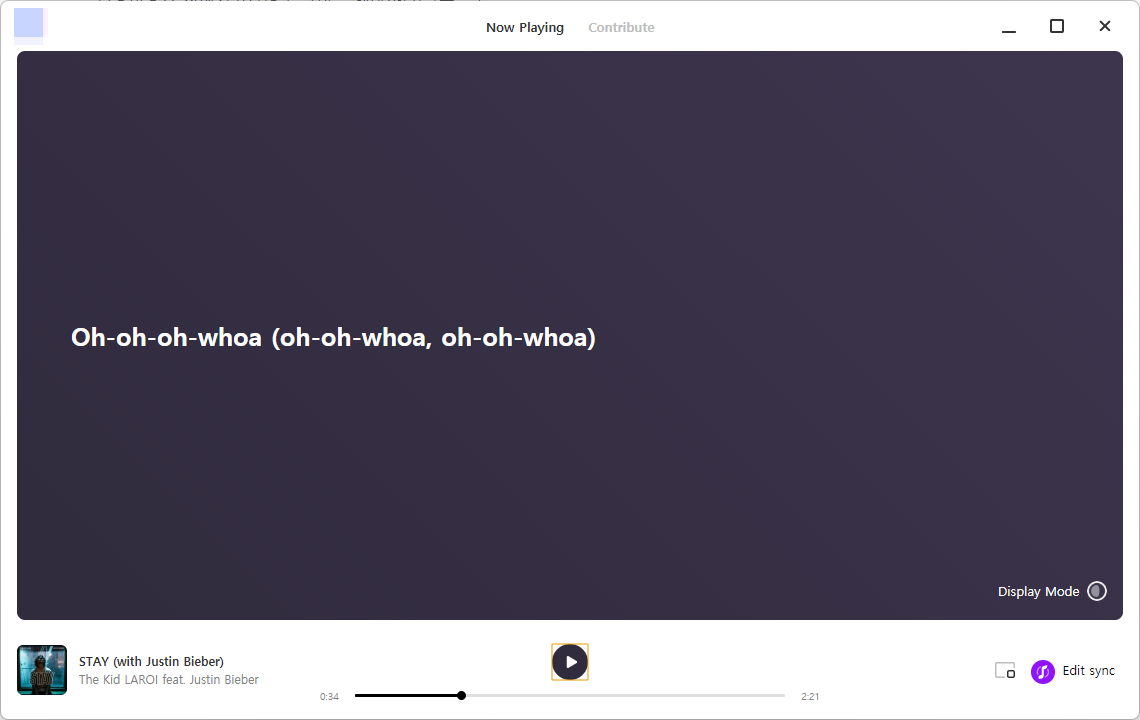Viewport: 1140px width, 720px height.
Task: Maximize the lyrics window
Action: [1057, 26]
